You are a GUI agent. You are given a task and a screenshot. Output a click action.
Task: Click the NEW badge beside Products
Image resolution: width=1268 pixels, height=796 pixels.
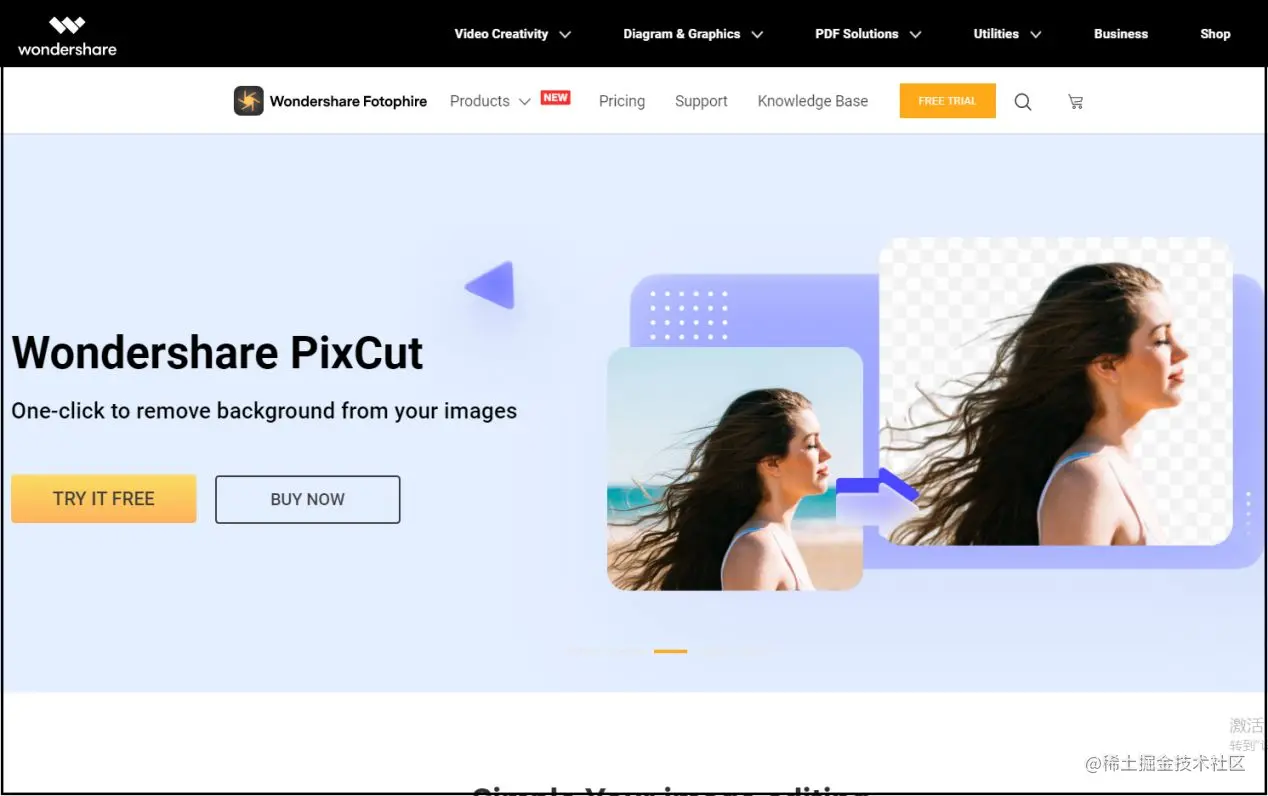tap(555, 97)
